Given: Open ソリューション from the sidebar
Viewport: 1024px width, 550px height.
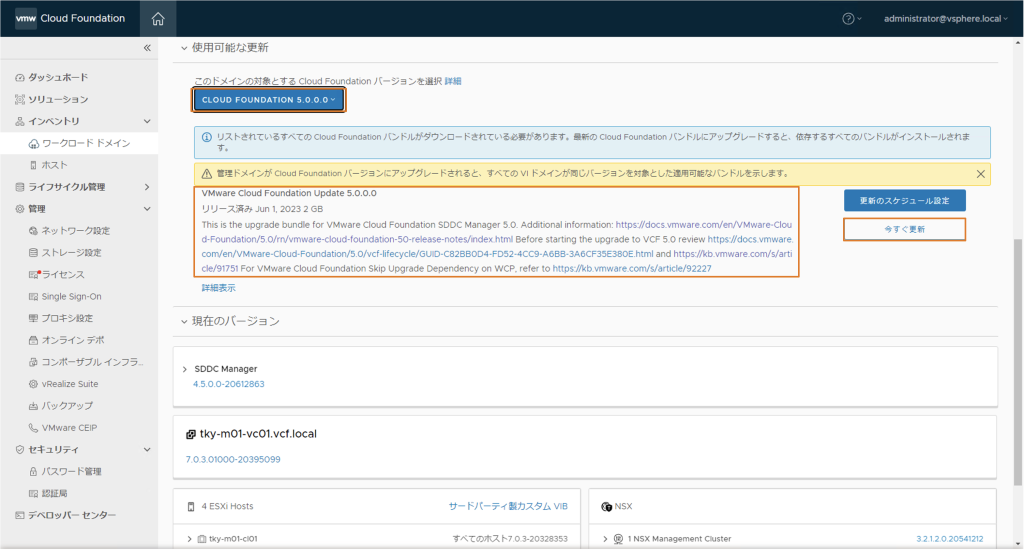Looking at the screenshot, I should pos(57,99).
